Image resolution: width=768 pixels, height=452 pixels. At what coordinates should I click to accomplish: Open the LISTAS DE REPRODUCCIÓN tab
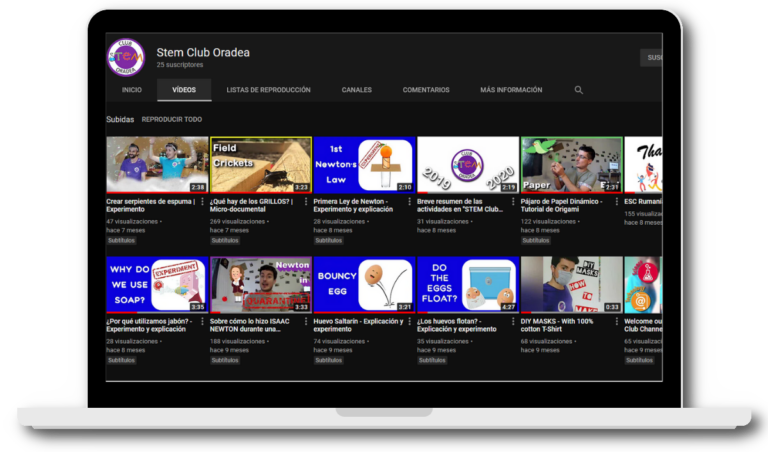268,90
